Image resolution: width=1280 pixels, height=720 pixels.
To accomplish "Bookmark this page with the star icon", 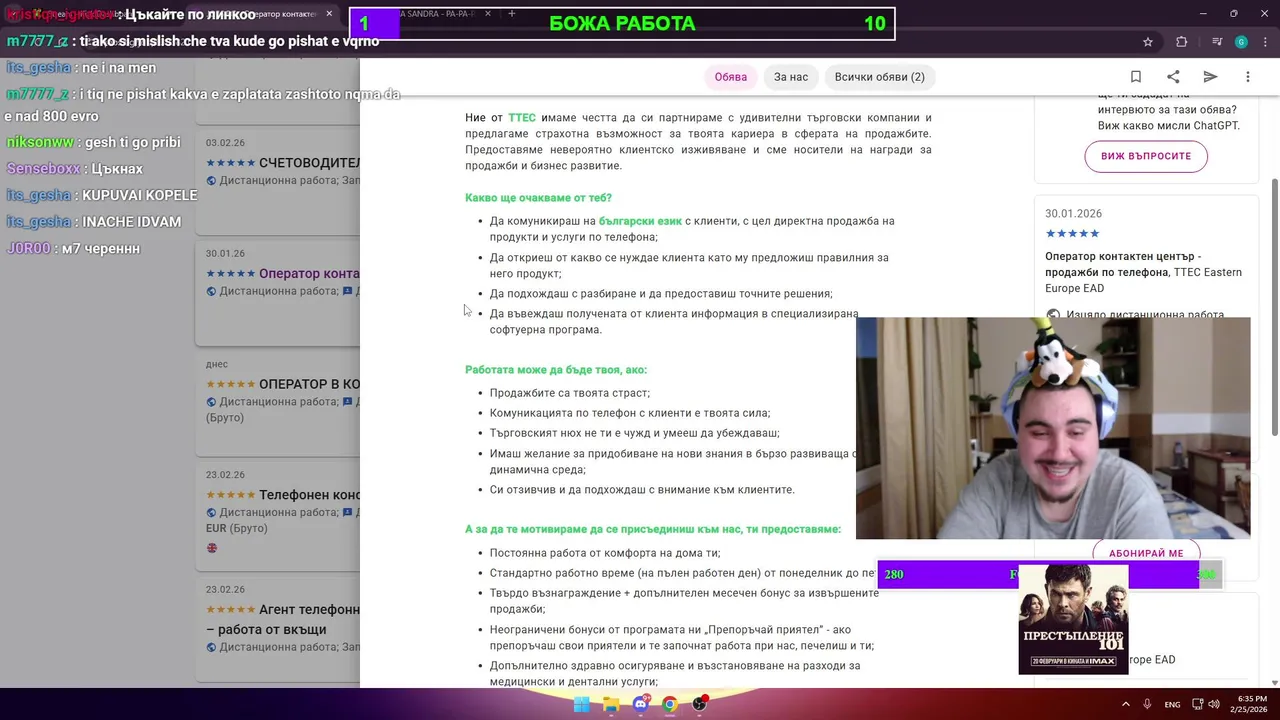I will [1148, 42].
